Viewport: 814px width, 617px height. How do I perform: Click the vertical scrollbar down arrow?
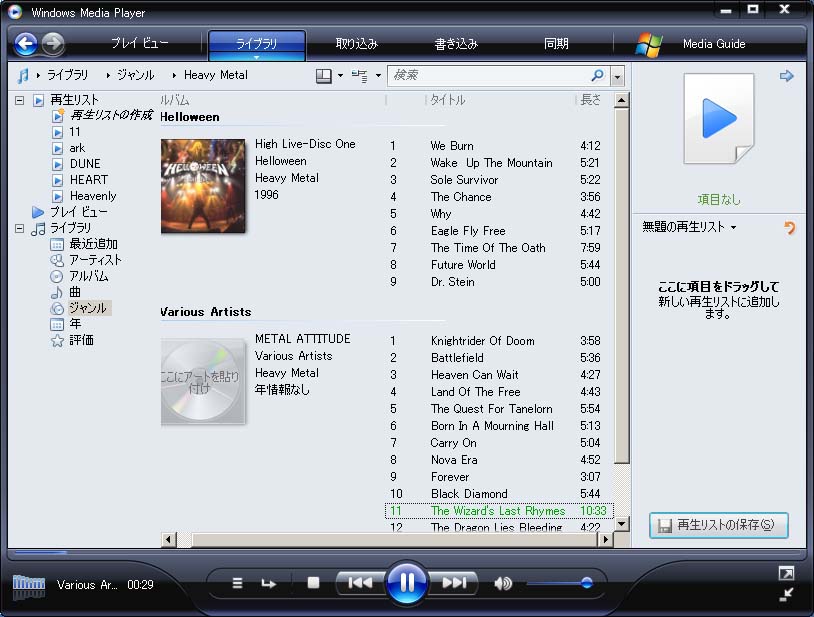click(x=621, y=524)
